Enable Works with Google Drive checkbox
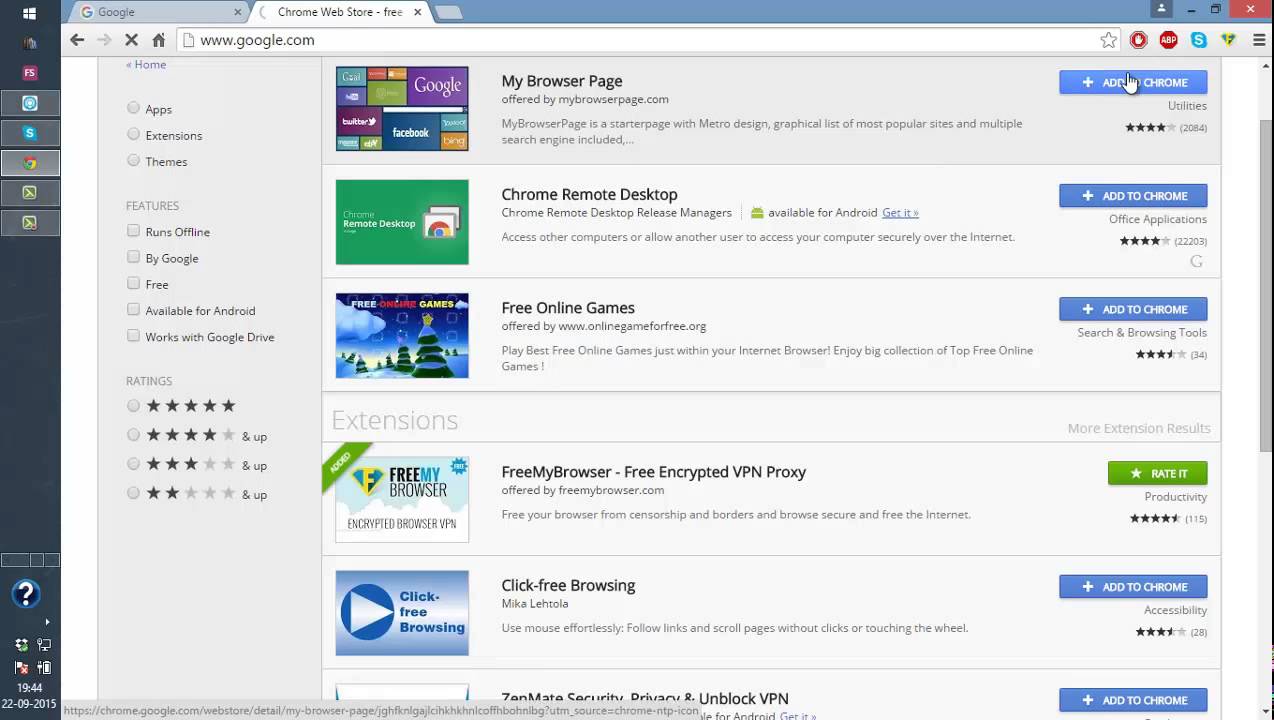Viewport: 1274px width, 720px height. coord(133,336)
